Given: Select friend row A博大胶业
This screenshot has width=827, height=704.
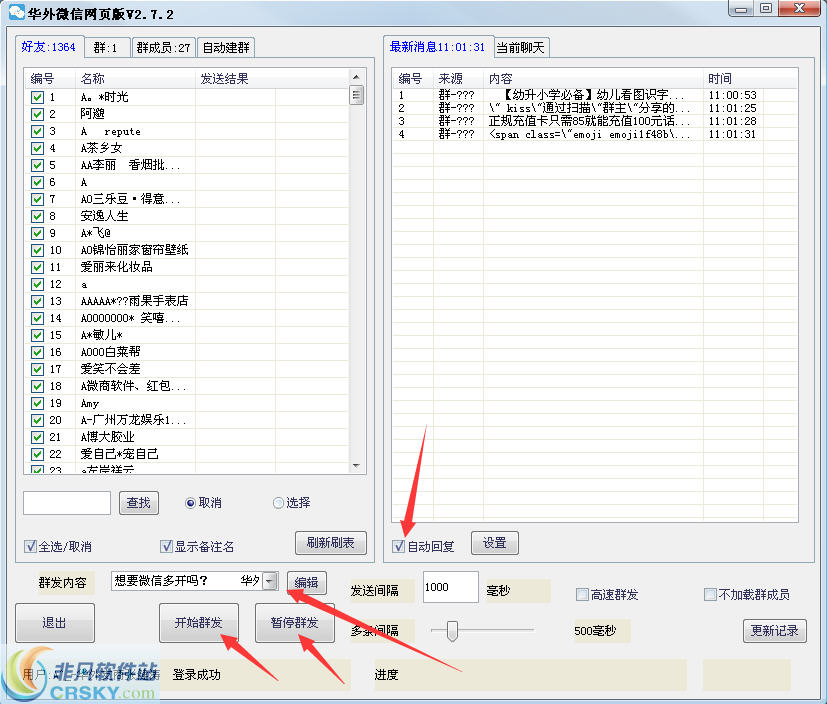Looking at the screenshot, I should [187, 437].
